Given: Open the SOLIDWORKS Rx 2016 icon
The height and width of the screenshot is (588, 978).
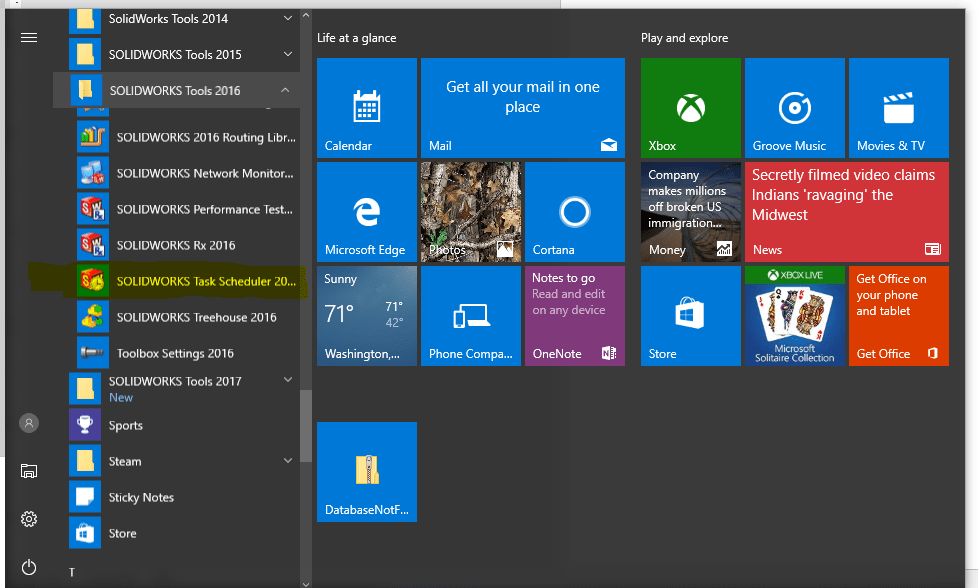Looking at the screenshot, I should point(93,244).
